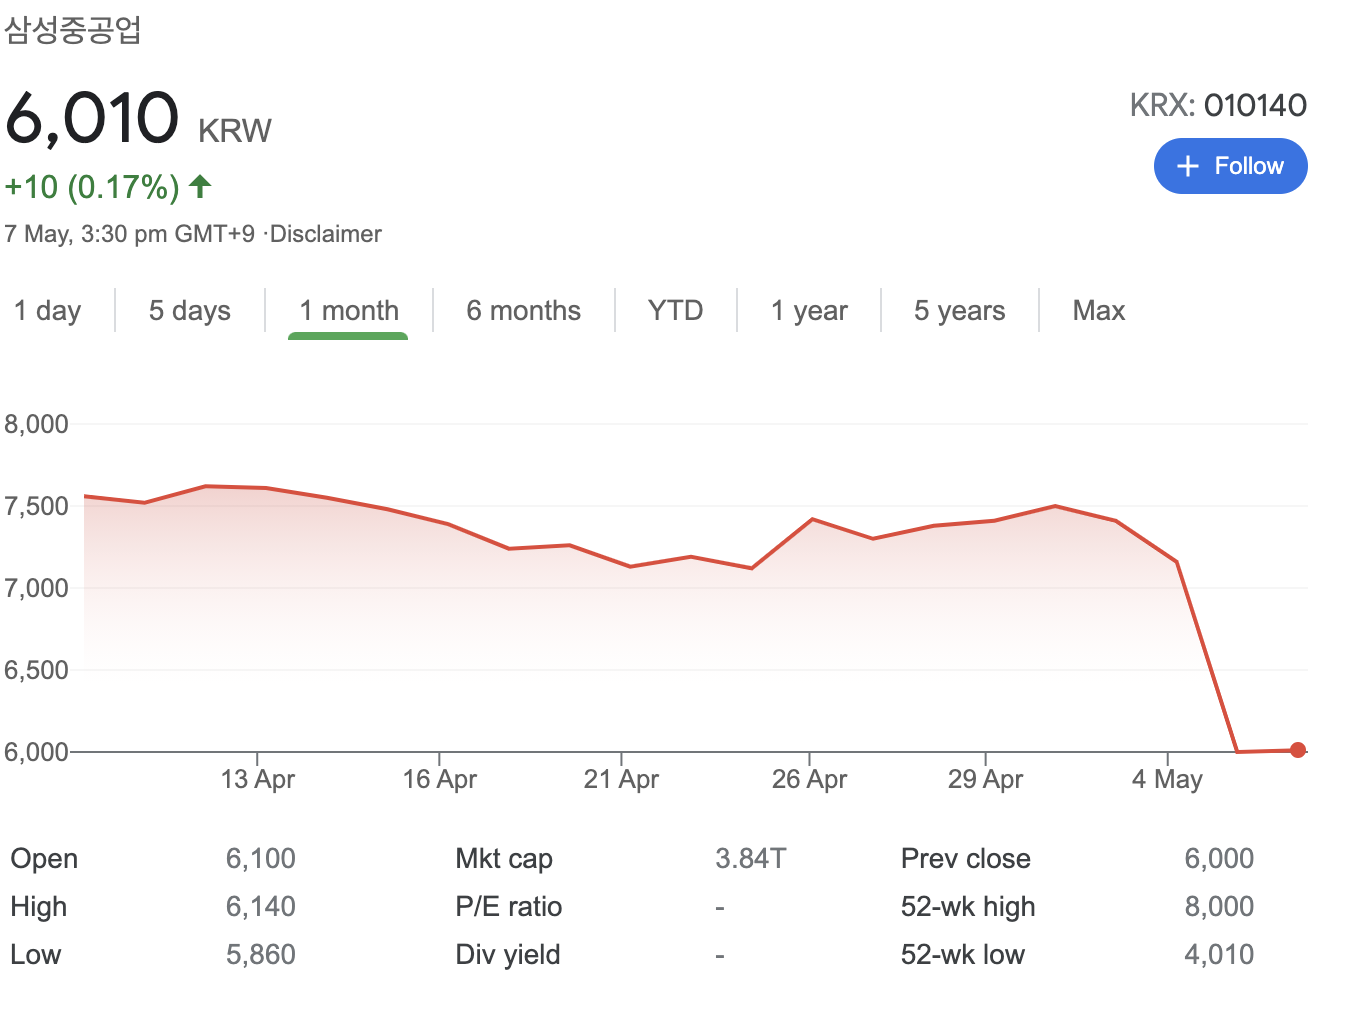Click the 52-wk low value 4,010

(1219, 954)
